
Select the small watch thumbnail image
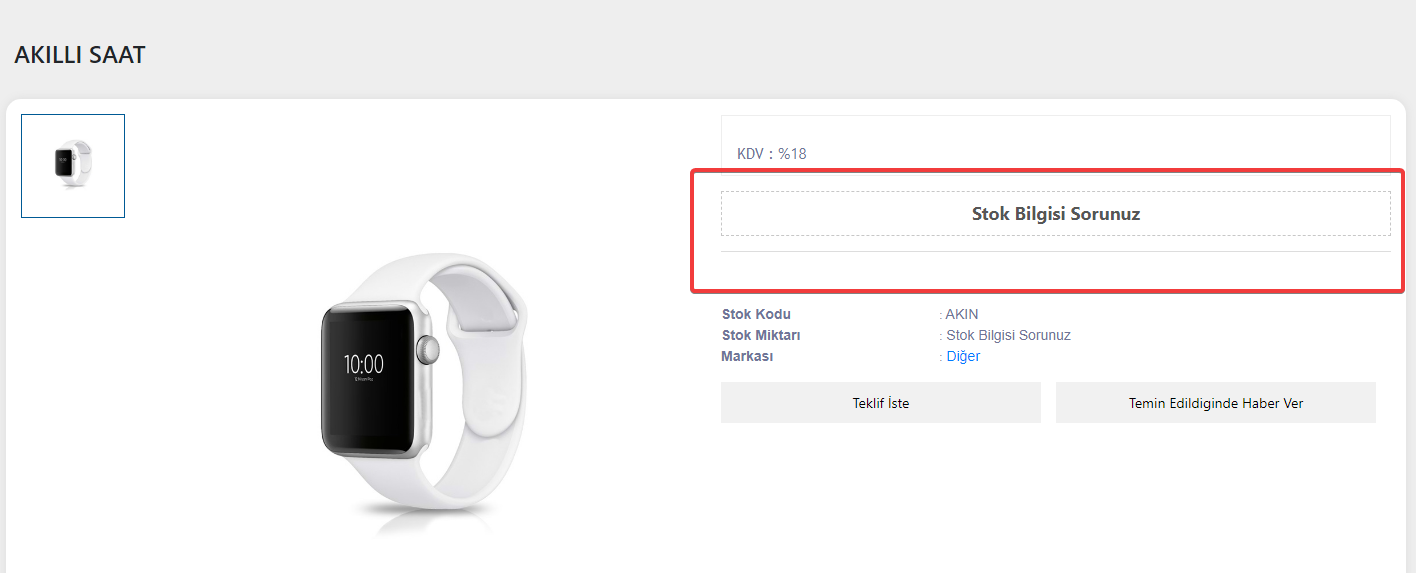point(73,166)
